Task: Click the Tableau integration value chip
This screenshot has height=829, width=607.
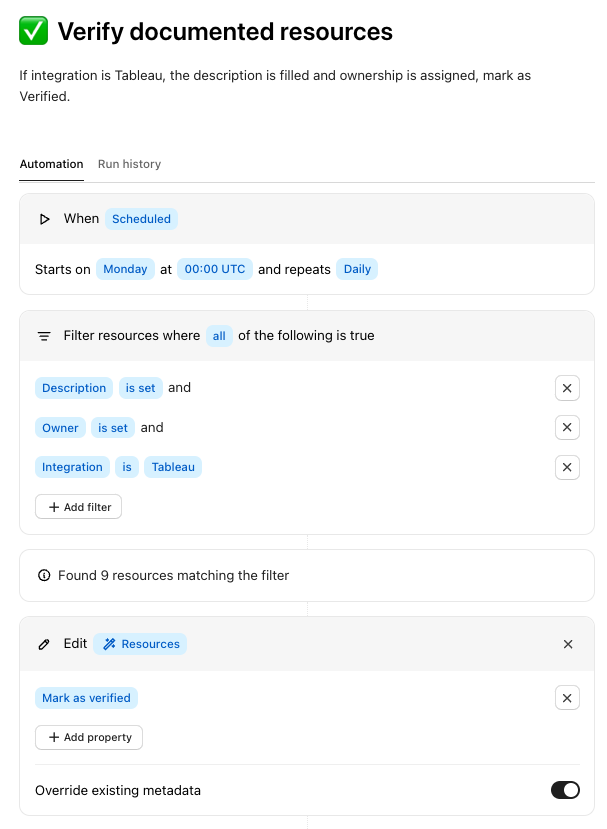Action: coord(173,467)
